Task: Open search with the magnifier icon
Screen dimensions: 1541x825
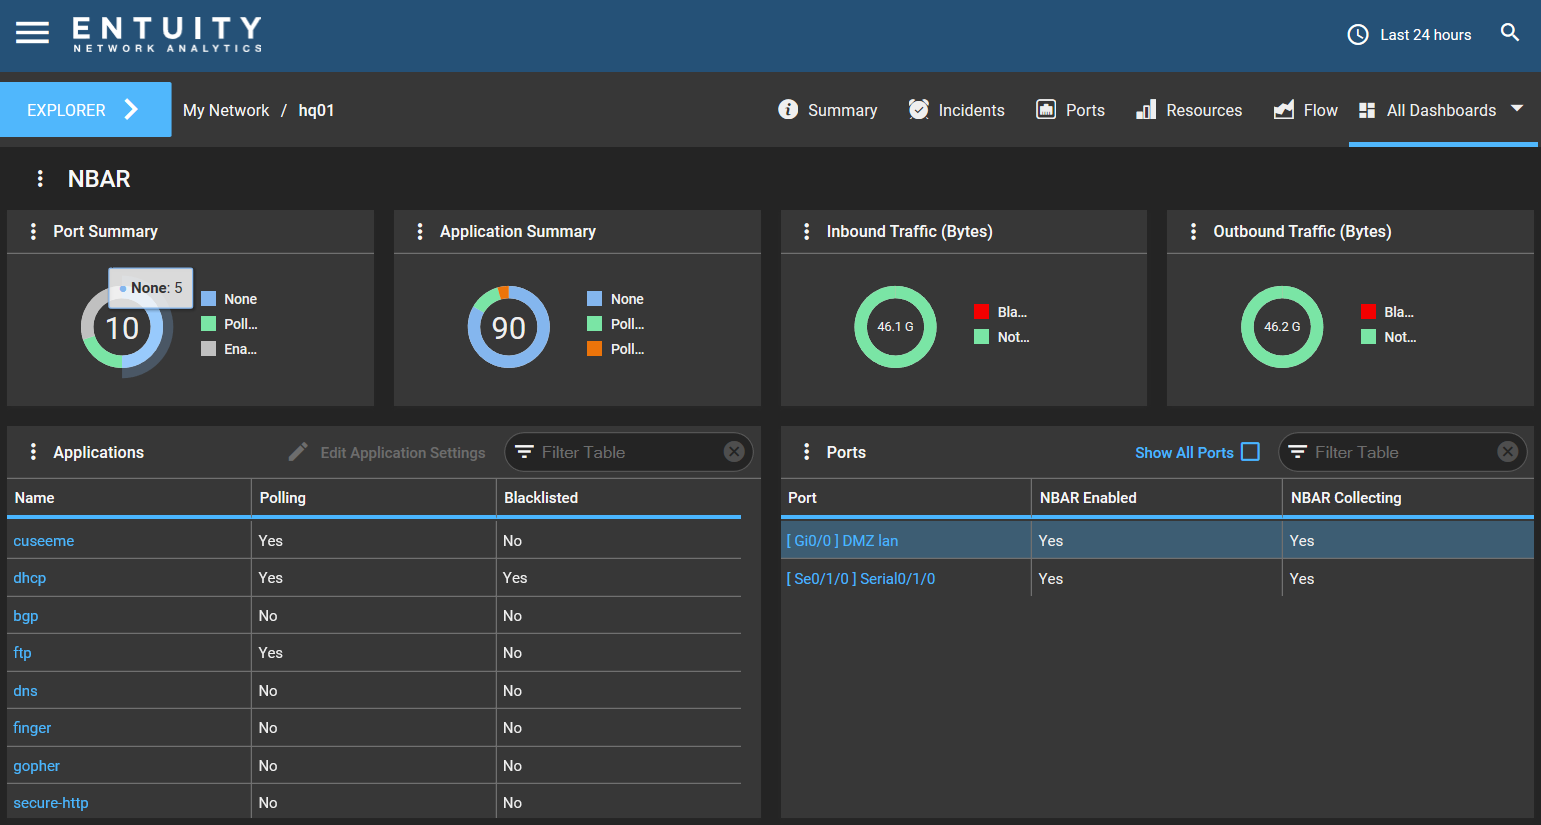Action: 1510,33
